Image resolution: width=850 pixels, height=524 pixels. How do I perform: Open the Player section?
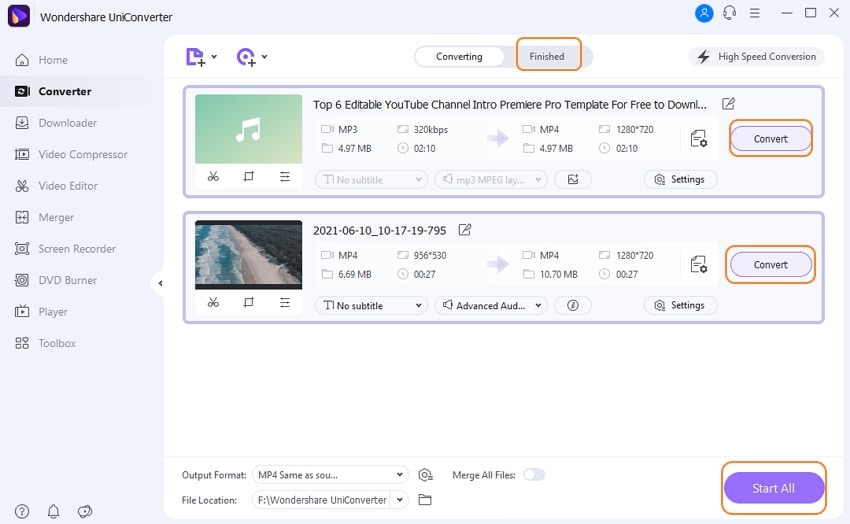click(41, 311)
